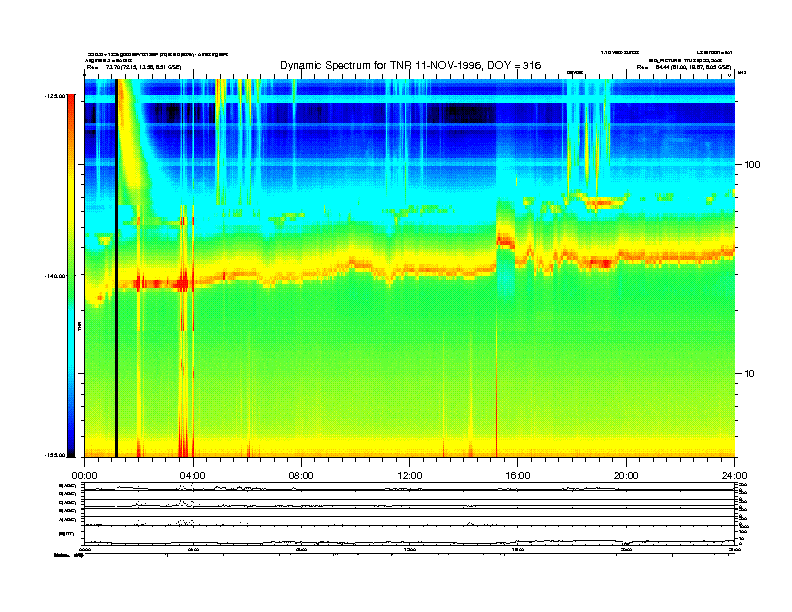Click the 24:00 time axis label
The width and height of the screenshot is (792, 612).
click(x=734, y=475)
